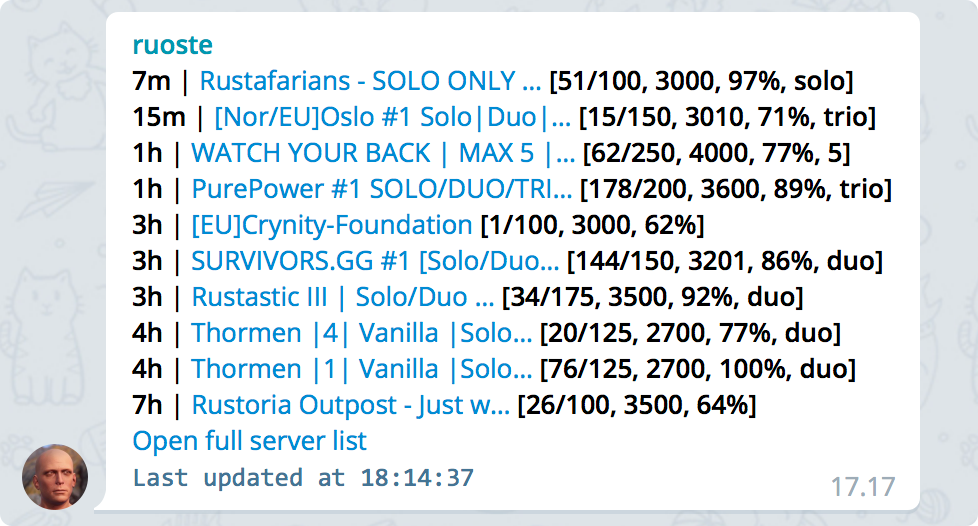978x526 pixels.
Task: Open Rustafarians - SOLO ONLY server link
Action: coord(370,81)
